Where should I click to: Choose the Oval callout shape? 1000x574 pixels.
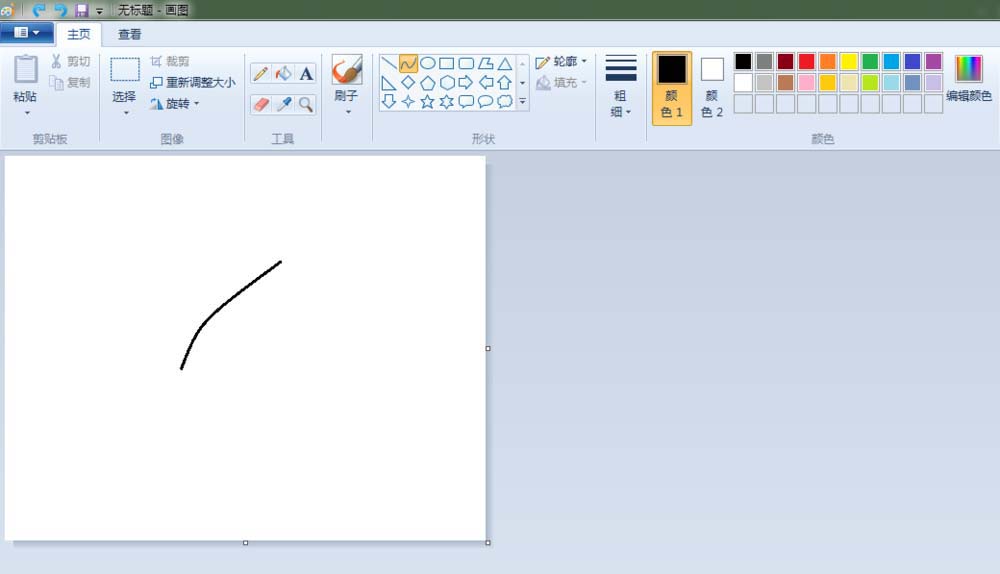point(486,101)
